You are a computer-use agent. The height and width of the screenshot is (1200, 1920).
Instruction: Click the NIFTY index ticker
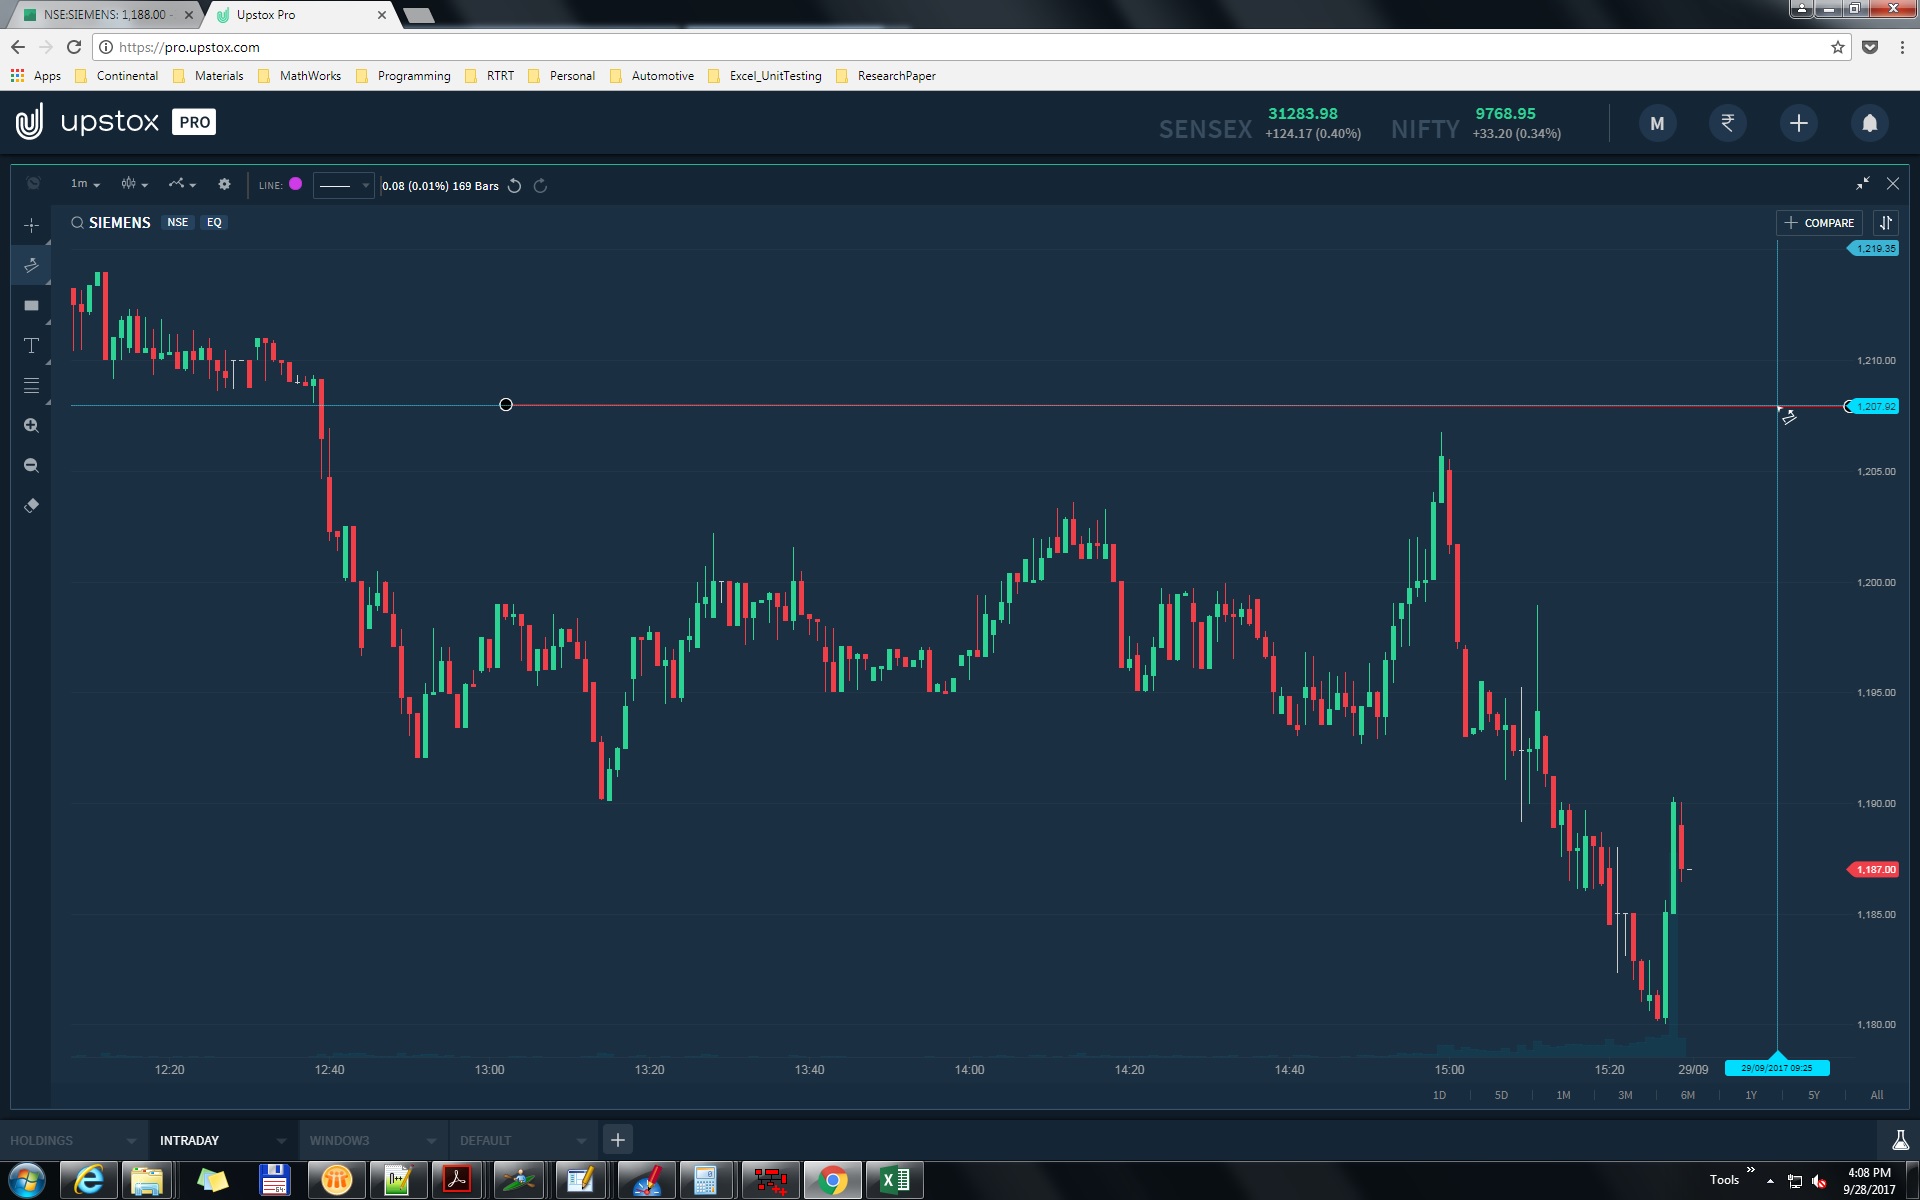click(x=1476, y=123)
